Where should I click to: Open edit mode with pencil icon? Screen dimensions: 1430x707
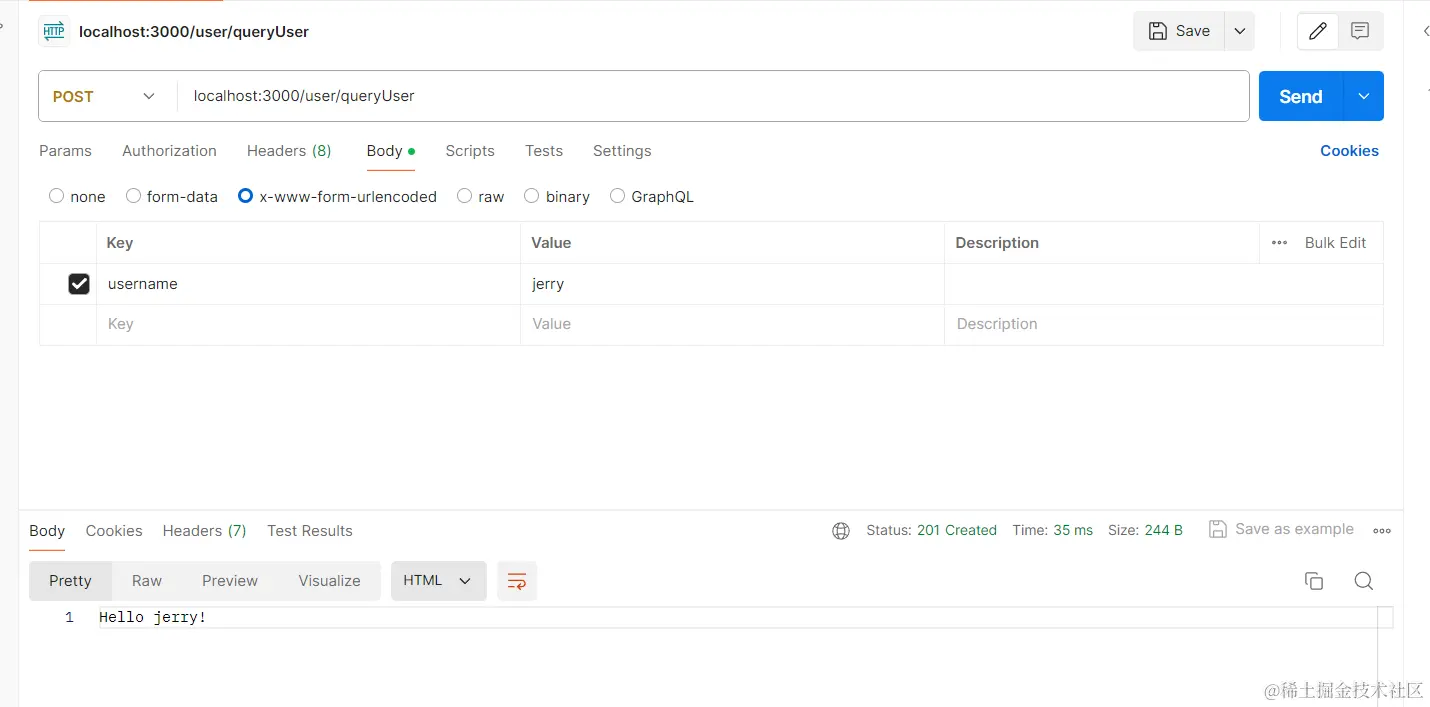click(1318, 31)
